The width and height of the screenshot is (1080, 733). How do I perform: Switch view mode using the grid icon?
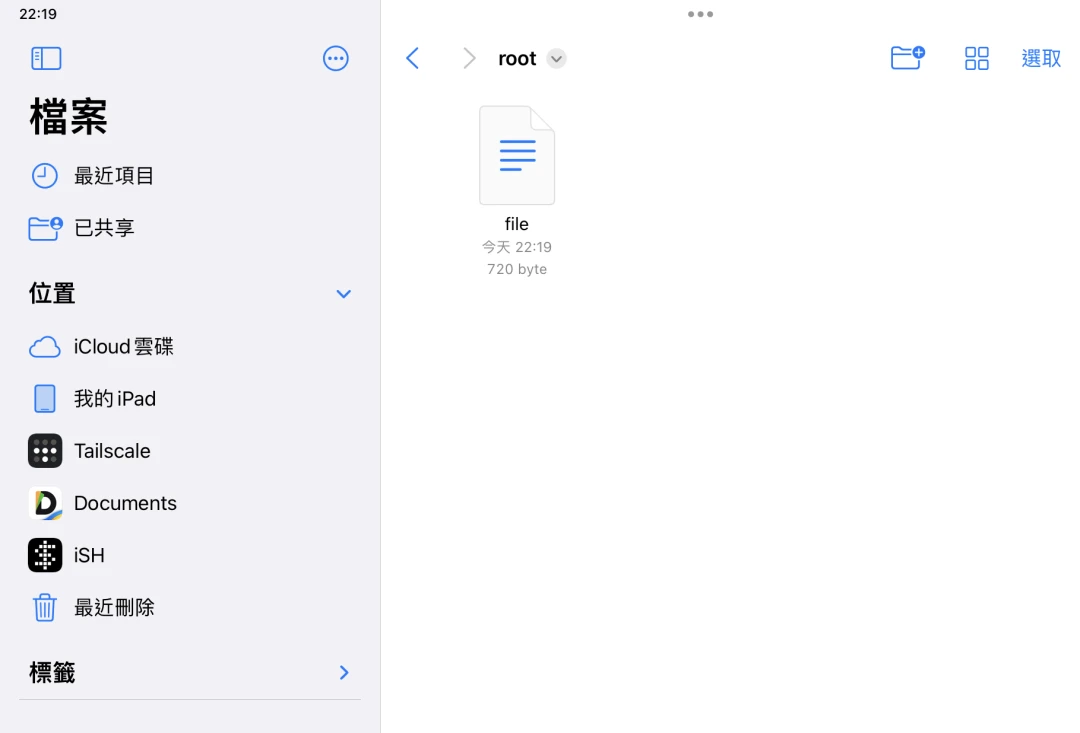pyautogui.click(x=976, y=59)
